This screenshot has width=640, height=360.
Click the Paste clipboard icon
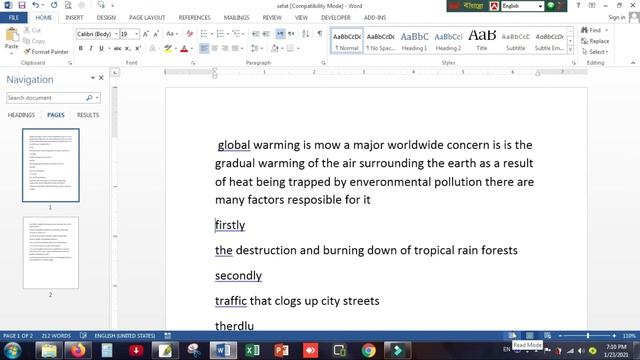point(12,35)
